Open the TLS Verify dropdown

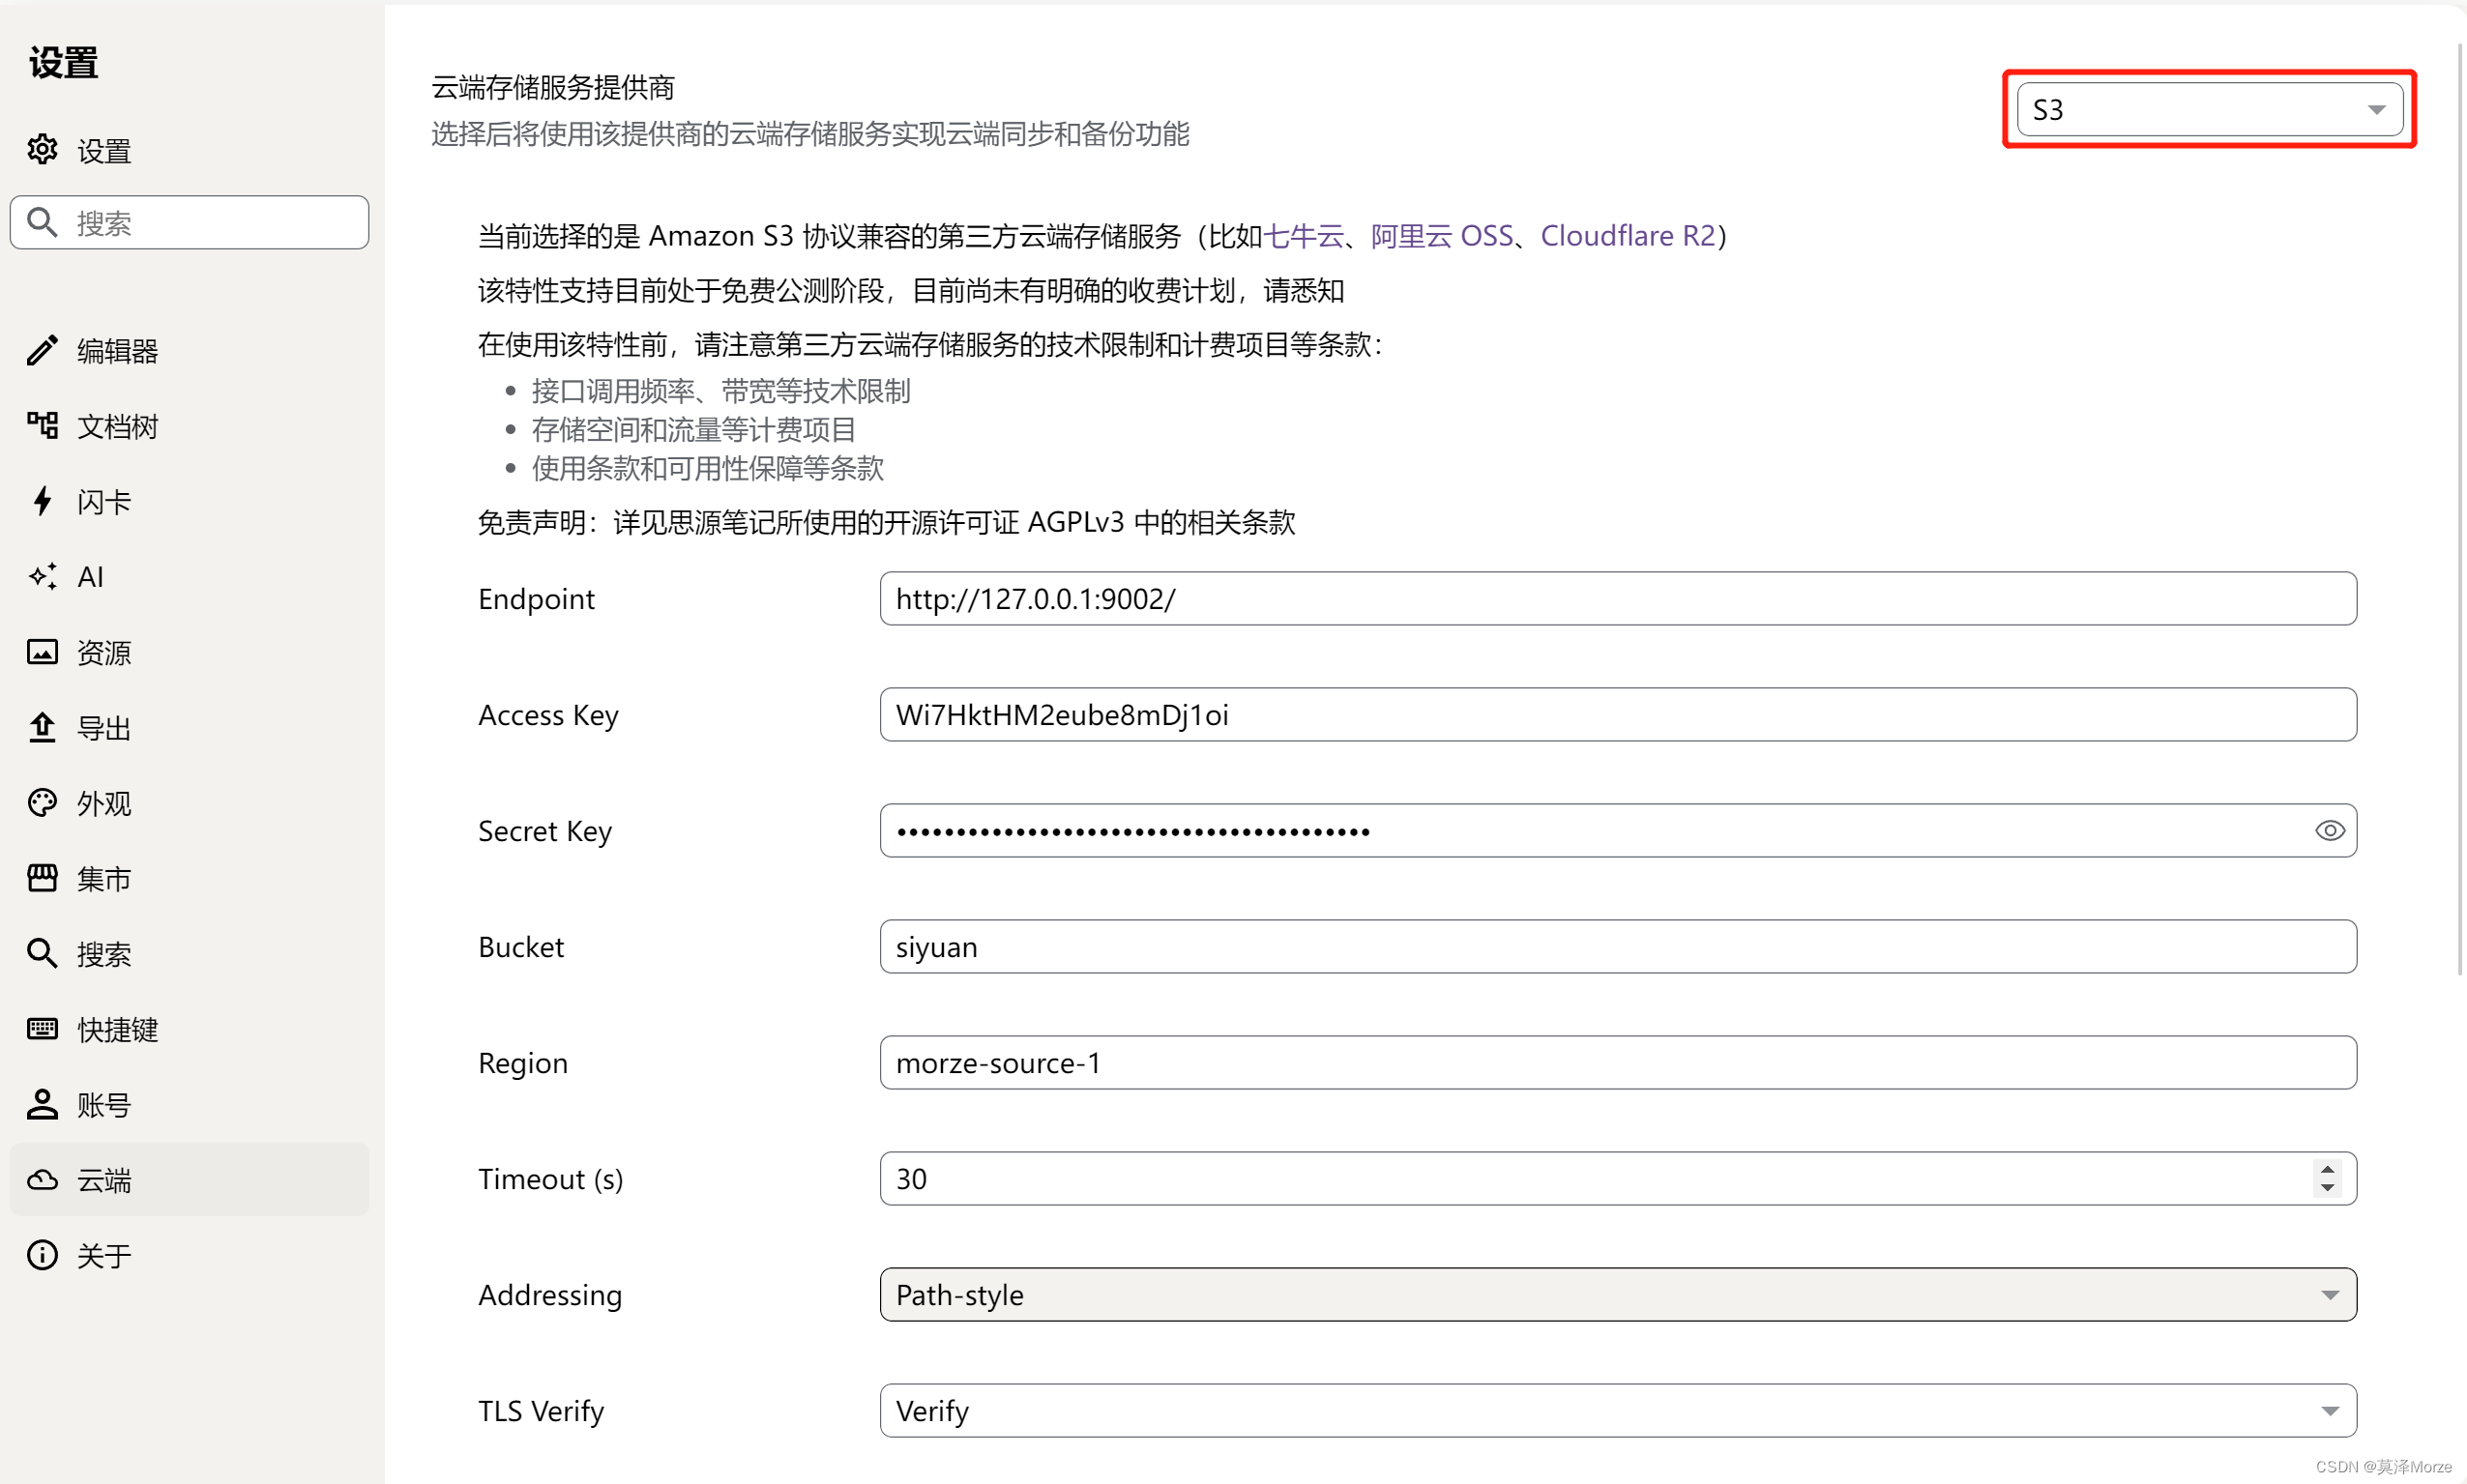pyautogui.click(x=1617, y=1411)
